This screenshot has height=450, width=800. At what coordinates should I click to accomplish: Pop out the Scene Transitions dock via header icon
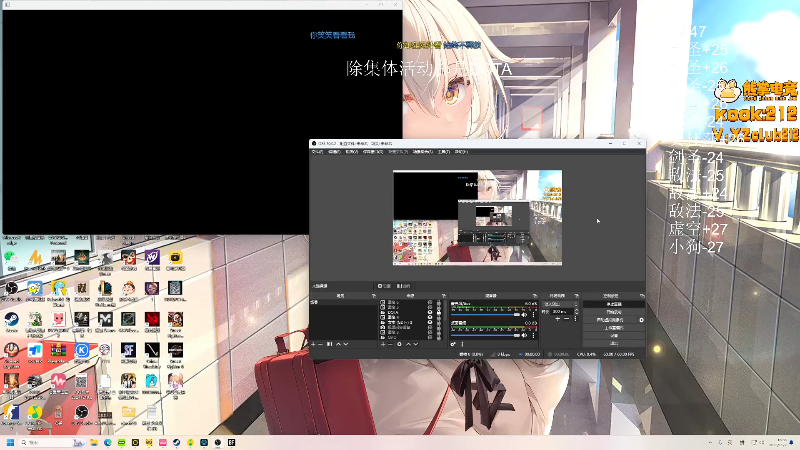tap(577, 296)
